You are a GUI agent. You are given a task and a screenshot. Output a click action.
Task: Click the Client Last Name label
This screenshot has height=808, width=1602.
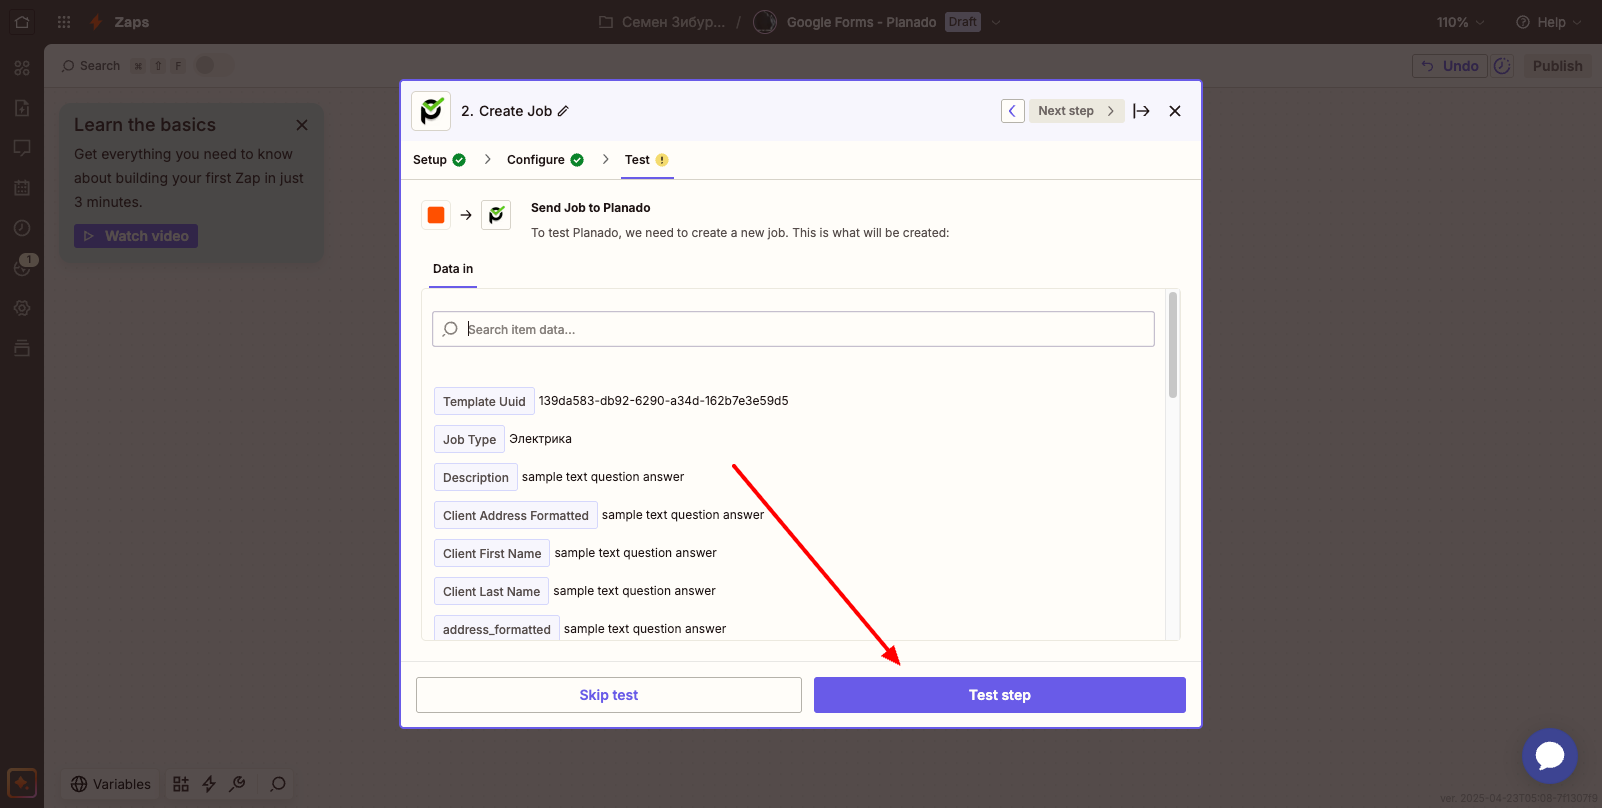pos(491,591)
